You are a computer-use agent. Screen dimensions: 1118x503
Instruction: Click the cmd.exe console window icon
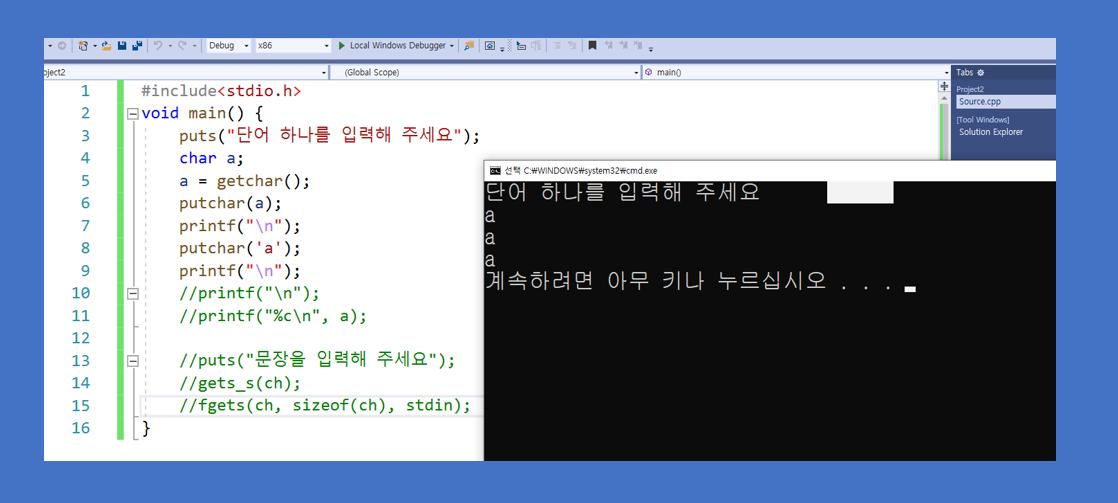coord(494,171)
